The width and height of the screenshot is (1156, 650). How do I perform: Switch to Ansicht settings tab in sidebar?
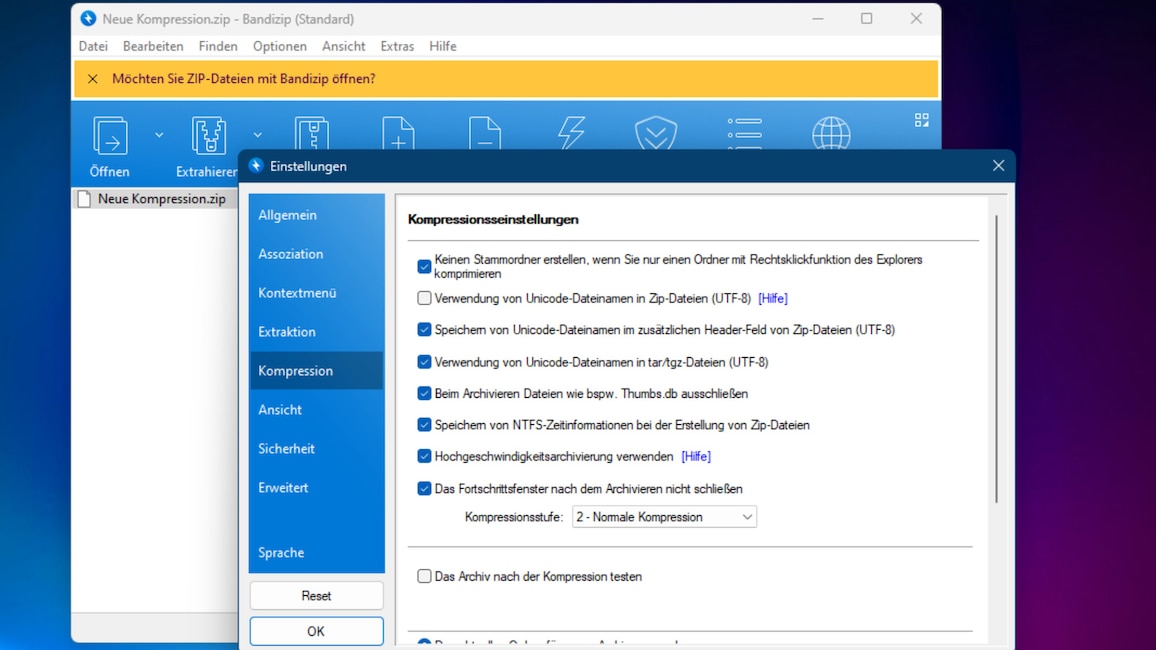coord(316,410)
